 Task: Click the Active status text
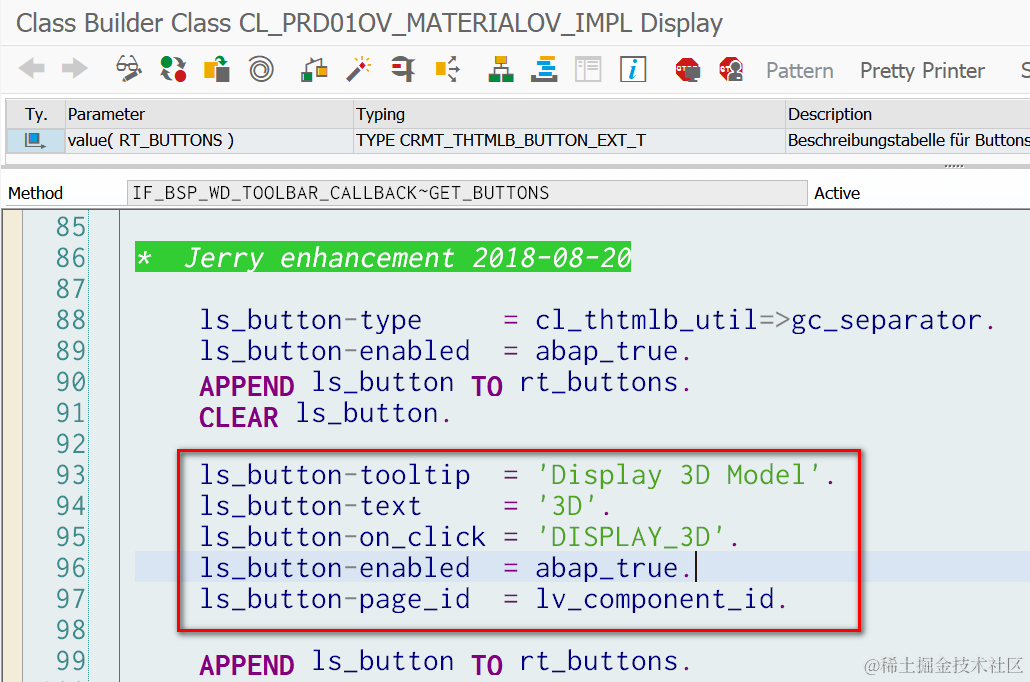pyautogui.click(x=837, y=193)
